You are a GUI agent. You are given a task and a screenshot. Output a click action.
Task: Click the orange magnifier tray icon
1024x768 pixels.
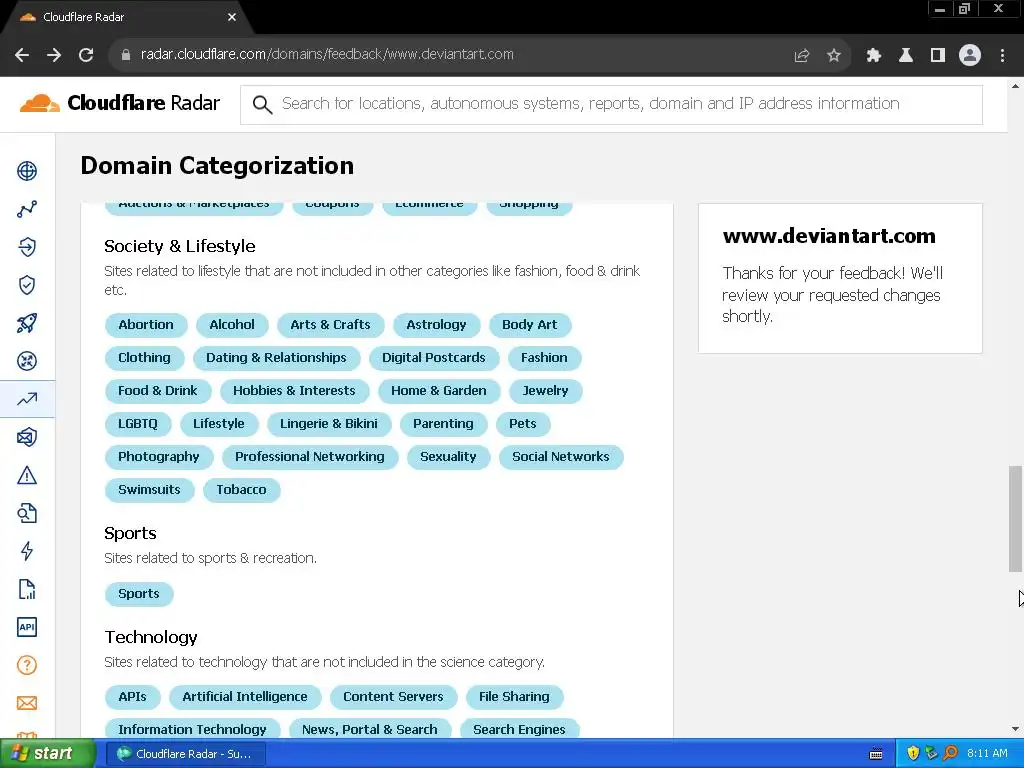tap(950, 754)
